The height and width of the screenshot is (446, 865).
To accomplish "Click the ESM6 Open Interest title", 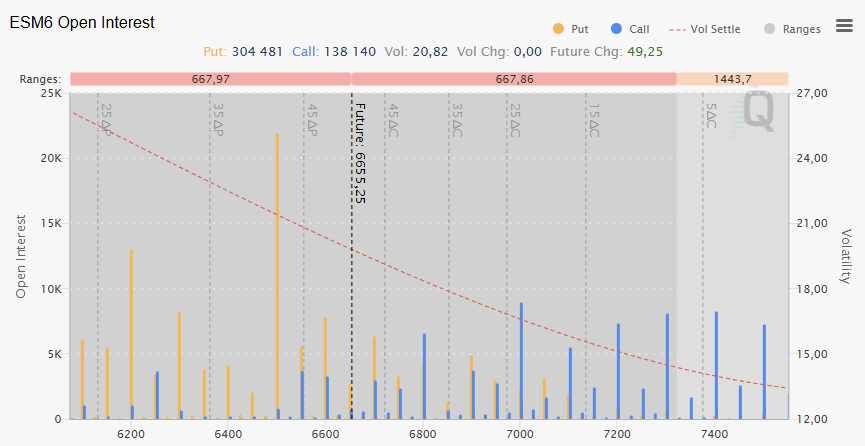I will coord(82,23).
